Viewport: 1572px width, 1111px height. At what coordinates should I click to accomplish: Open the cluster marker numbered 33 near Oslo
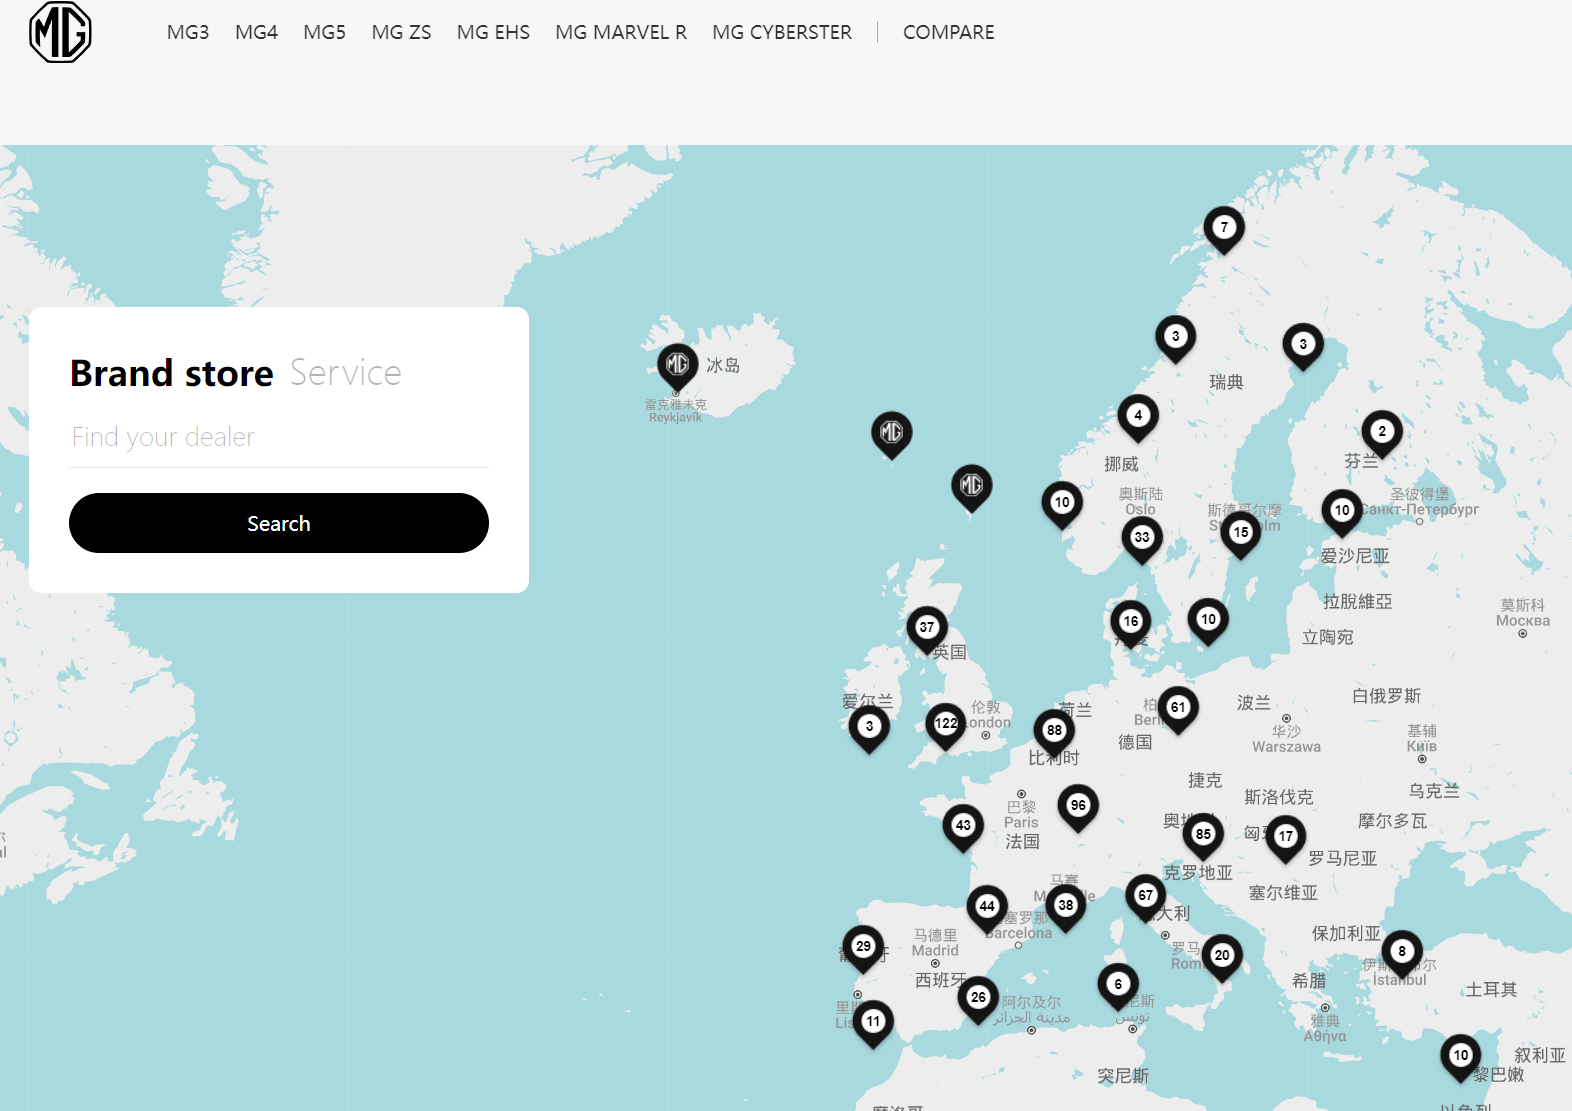click(1141, 538)
